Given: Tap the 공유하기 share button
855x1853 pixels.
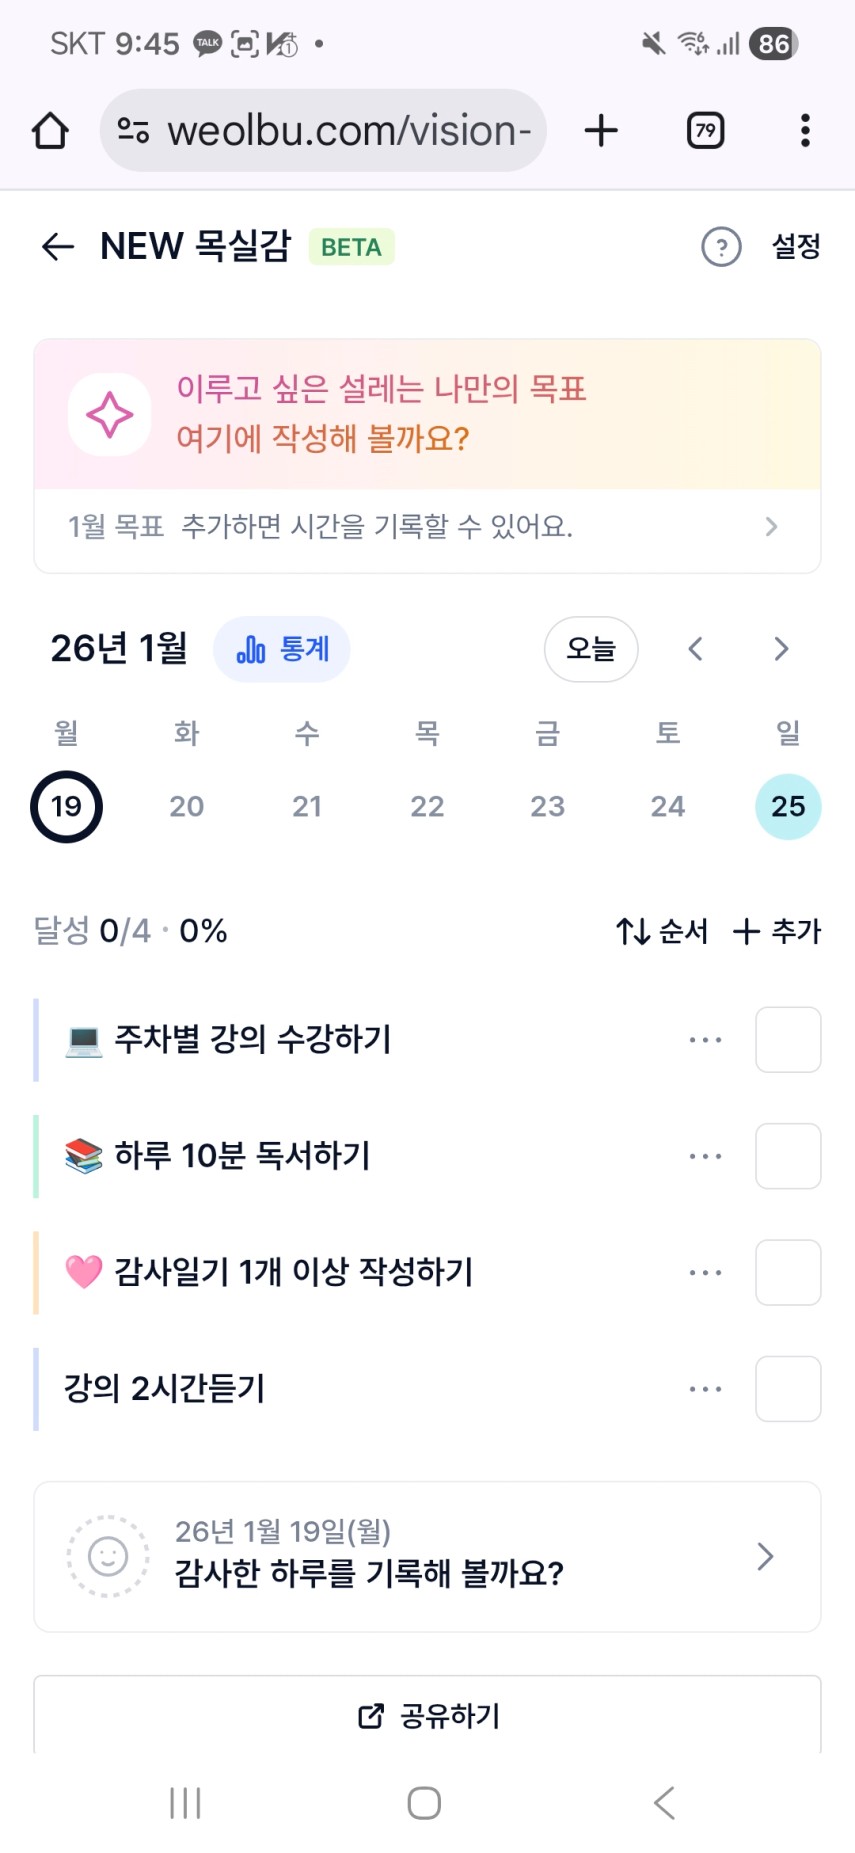Looking at the screenshot, I should 428,1716.
